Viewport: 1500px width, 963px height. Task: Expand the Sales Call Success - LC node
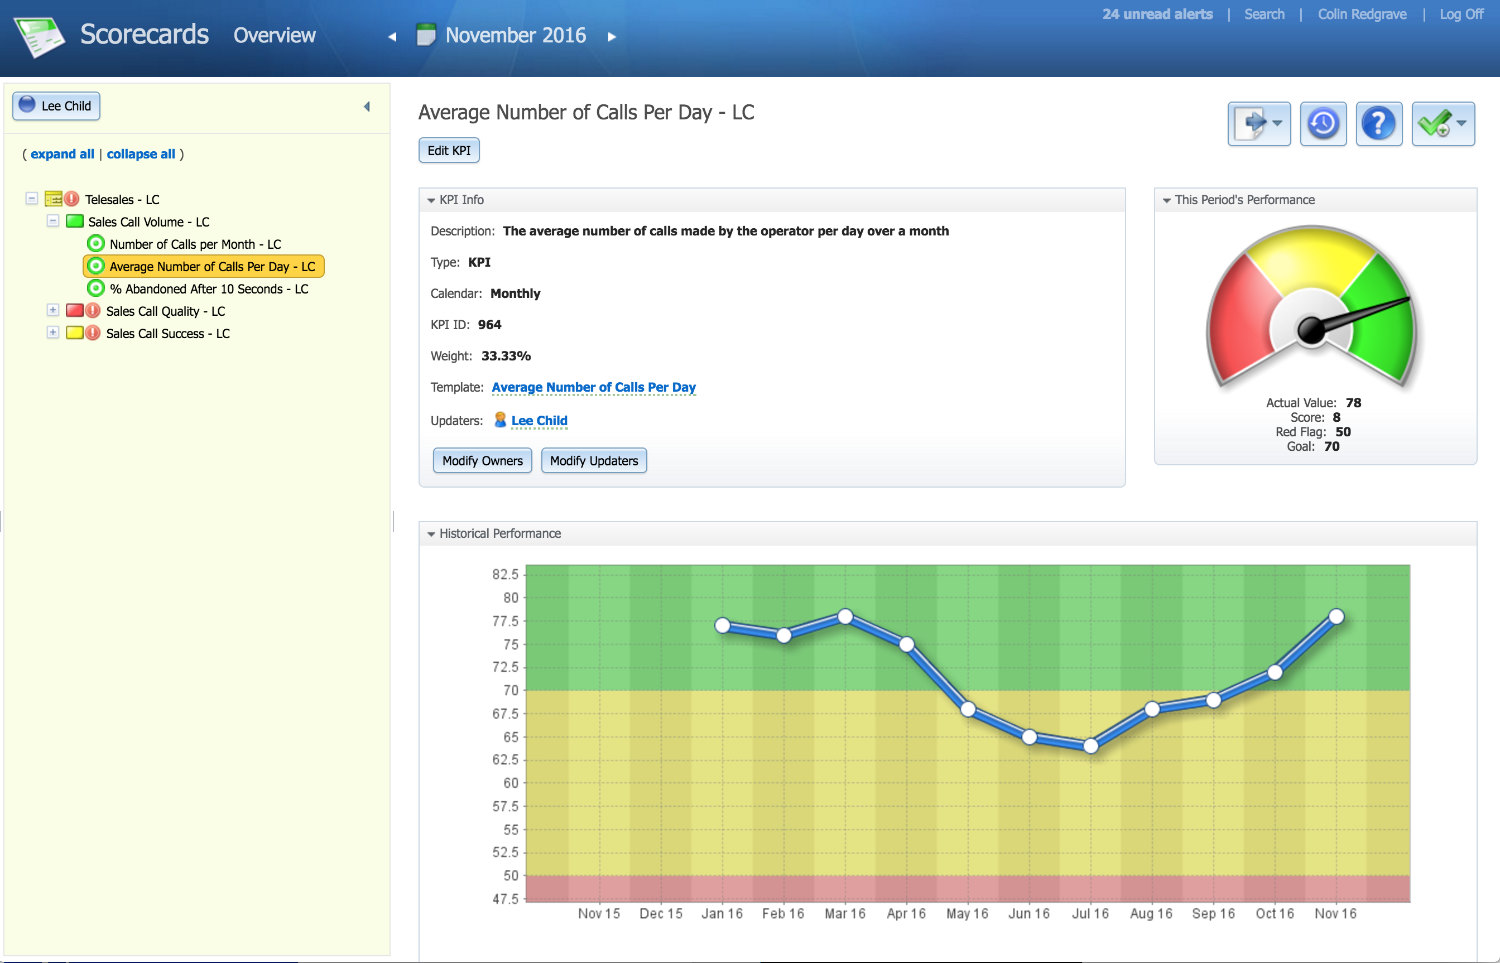coord(53,332)
